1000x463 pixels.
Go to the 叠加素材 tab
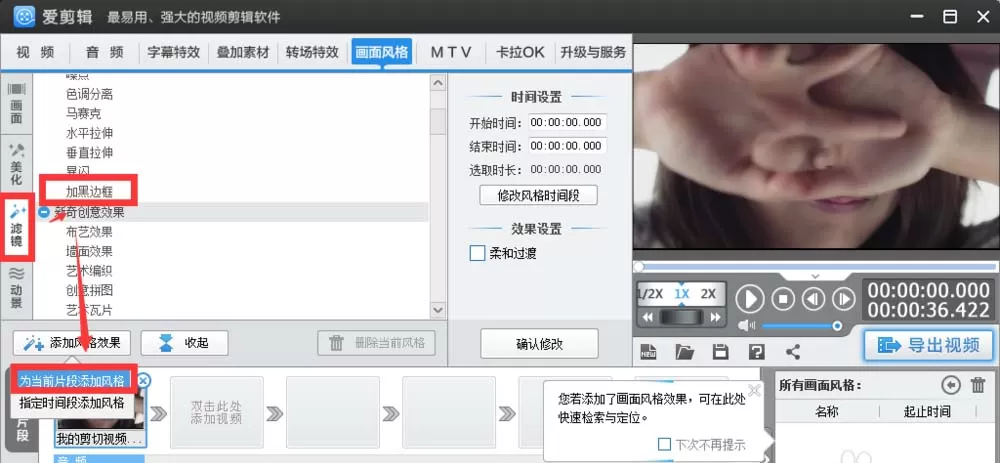click(x=243, y=52)
